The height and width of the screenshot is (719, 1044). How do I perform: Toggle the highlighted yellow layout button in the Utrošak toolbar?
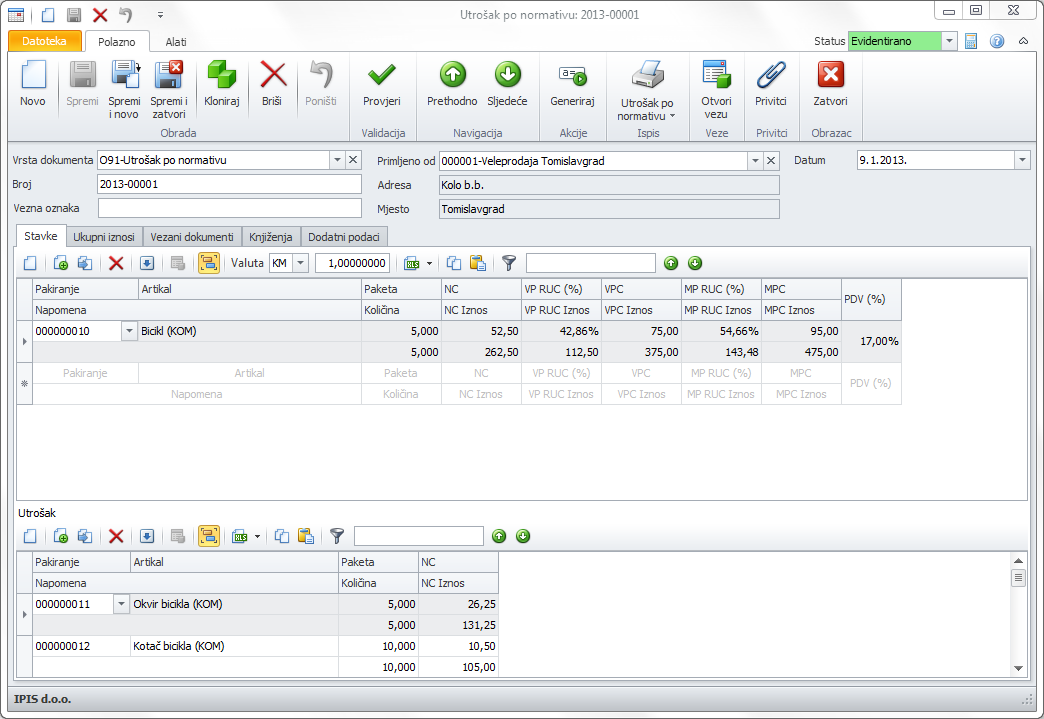[208, 536]
